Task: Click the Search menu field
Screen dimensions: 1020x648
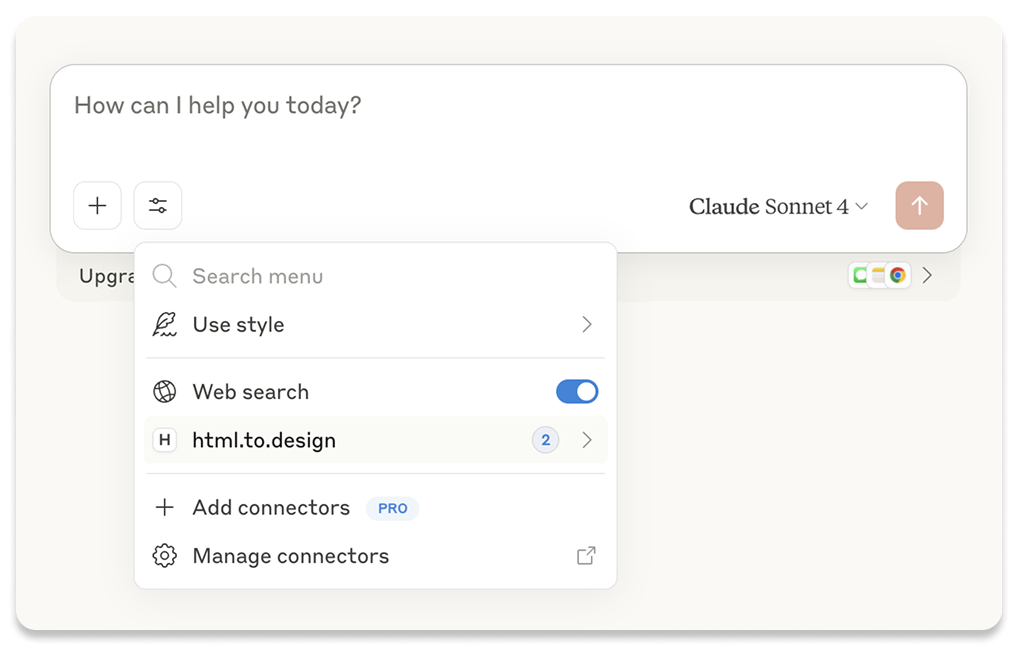Action: [375, 276]
